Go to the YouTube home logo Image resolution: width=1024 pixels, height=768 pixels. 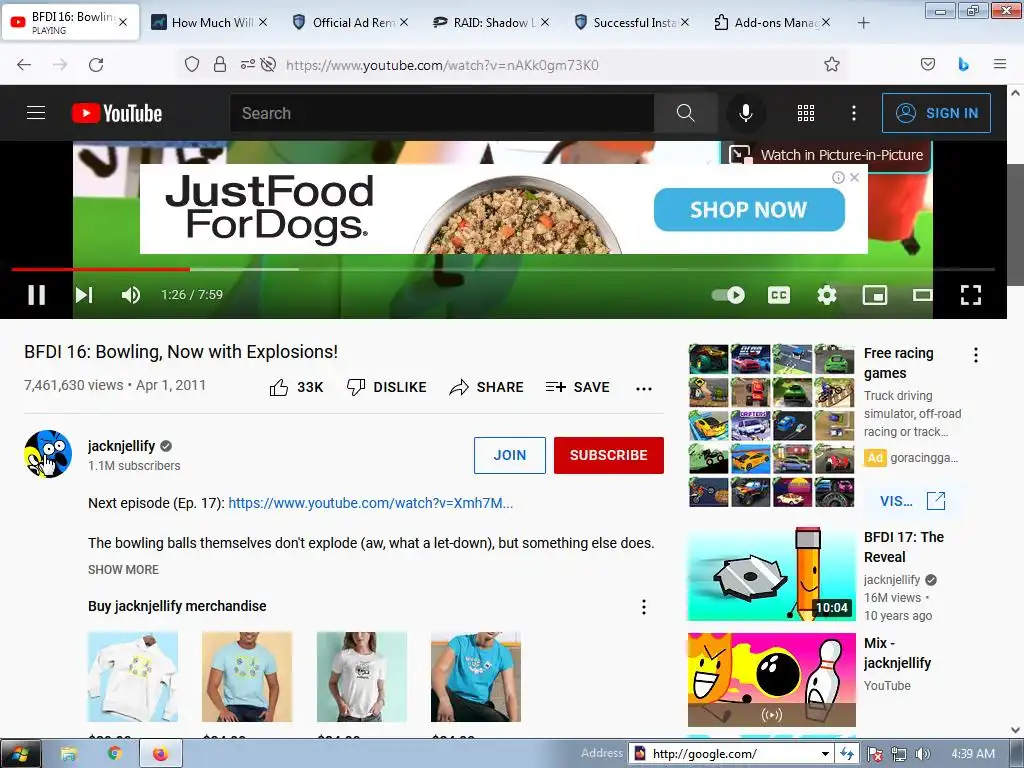point(117,113)
